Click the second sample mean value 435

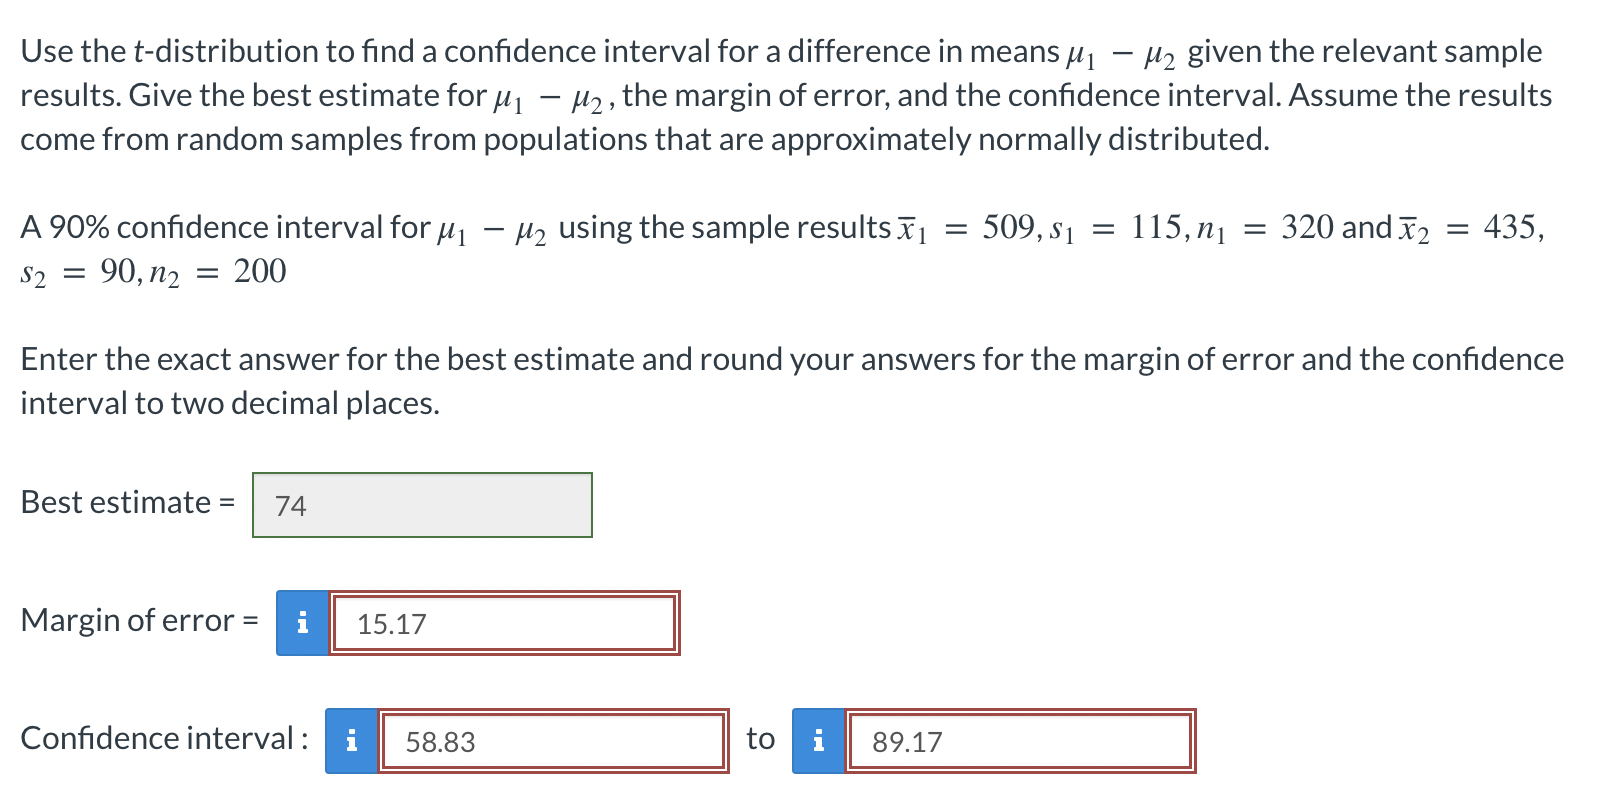(1509, 227)
